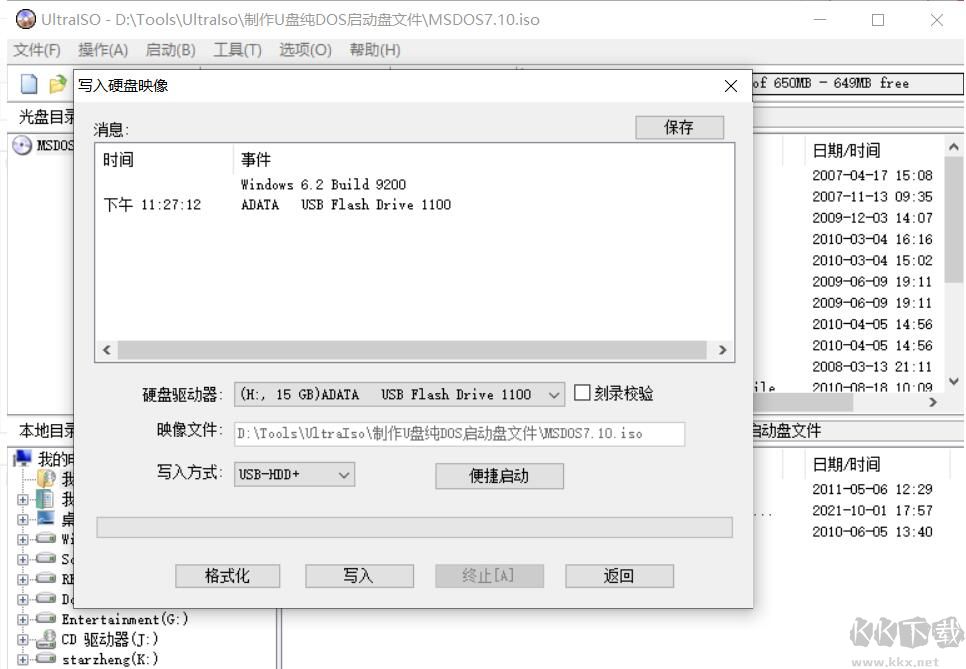
Task: Open the 启动(B) menu
Action: (170, 49)
